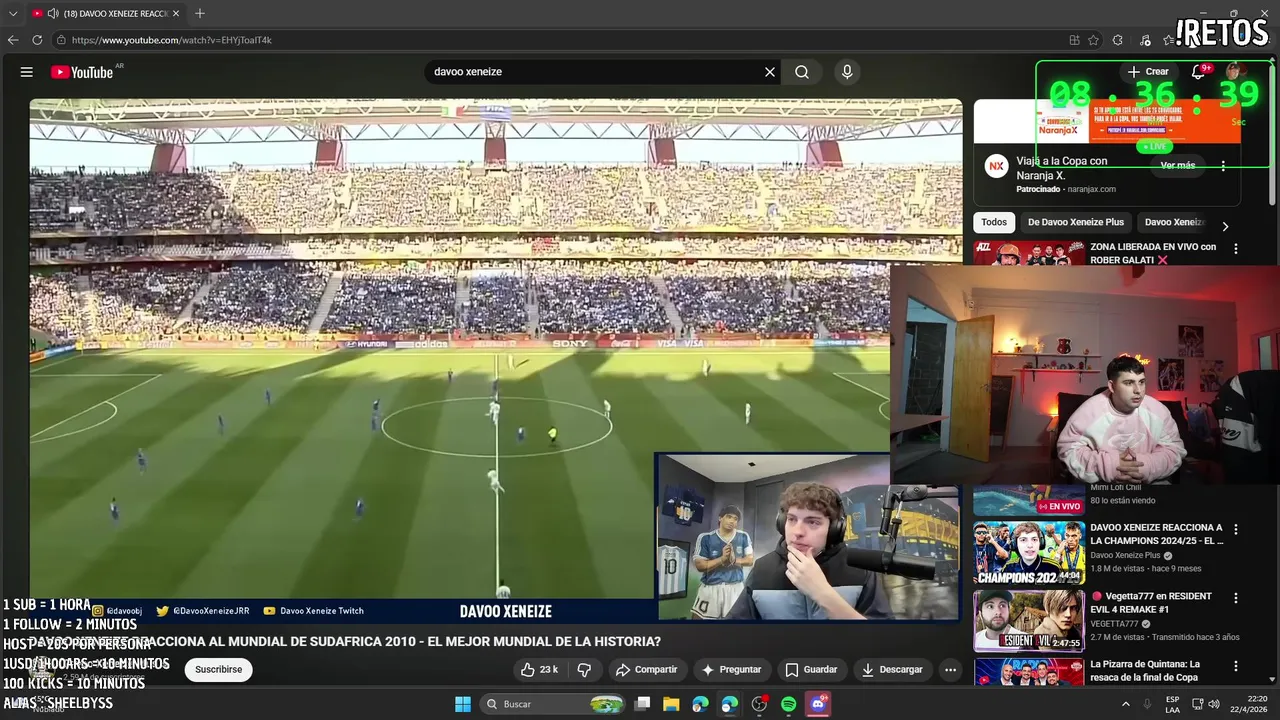
Task: Open options for CHAMPIONS 2024/25 video
Action: (x=1236, y=530)
